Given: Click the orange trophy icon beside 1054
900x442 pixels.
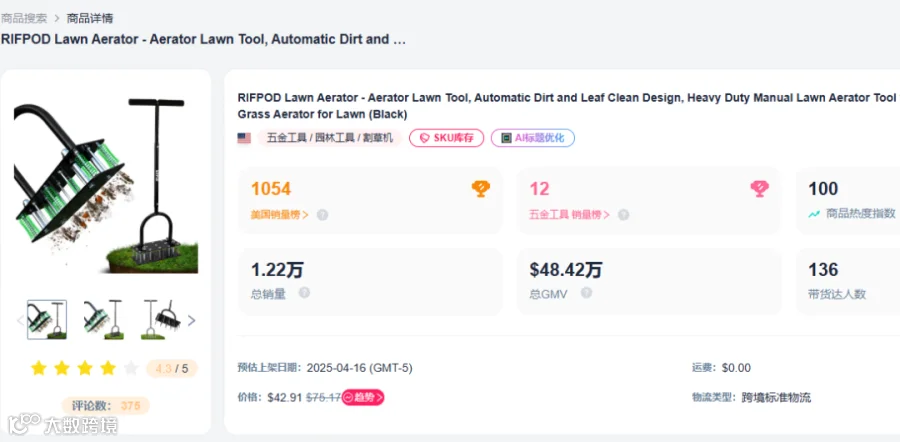Looking at the screenshot, I should point(481,188).
